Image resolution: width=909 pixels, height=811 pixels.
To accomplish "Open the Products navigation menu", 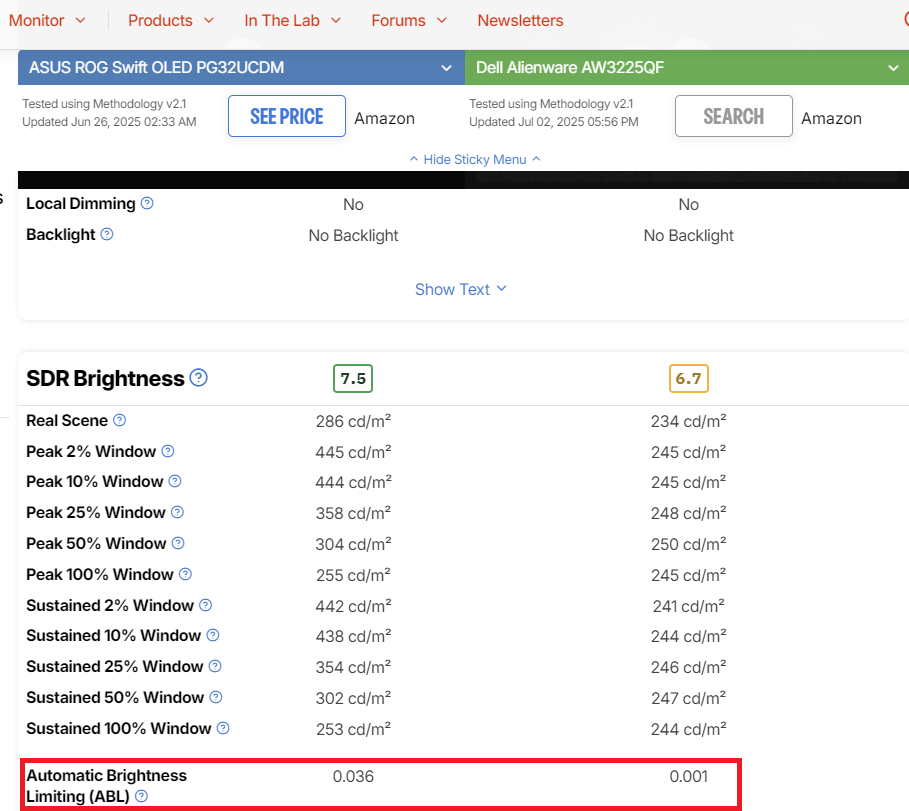I will click(x=171, y=20).
